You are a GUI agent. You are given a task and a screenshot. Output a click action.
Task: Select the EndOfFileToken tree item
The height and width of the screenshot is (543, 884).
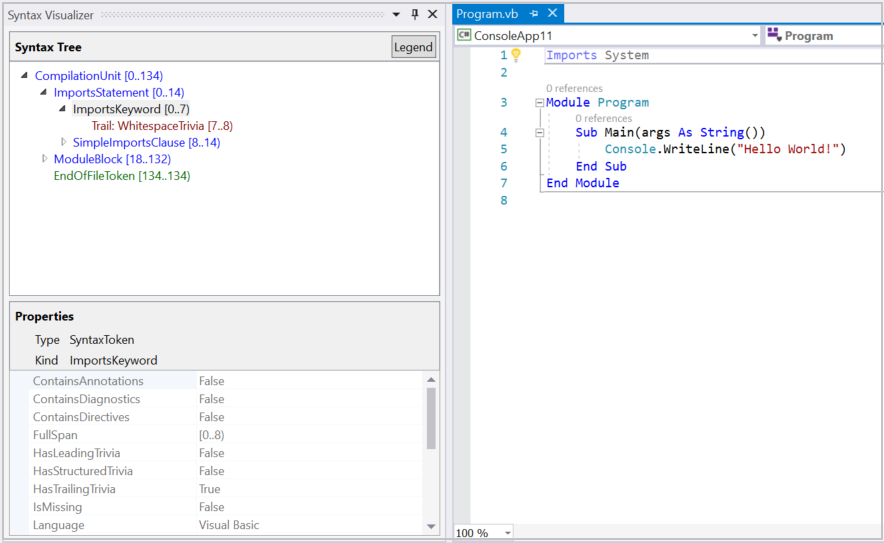pos(121,176)
